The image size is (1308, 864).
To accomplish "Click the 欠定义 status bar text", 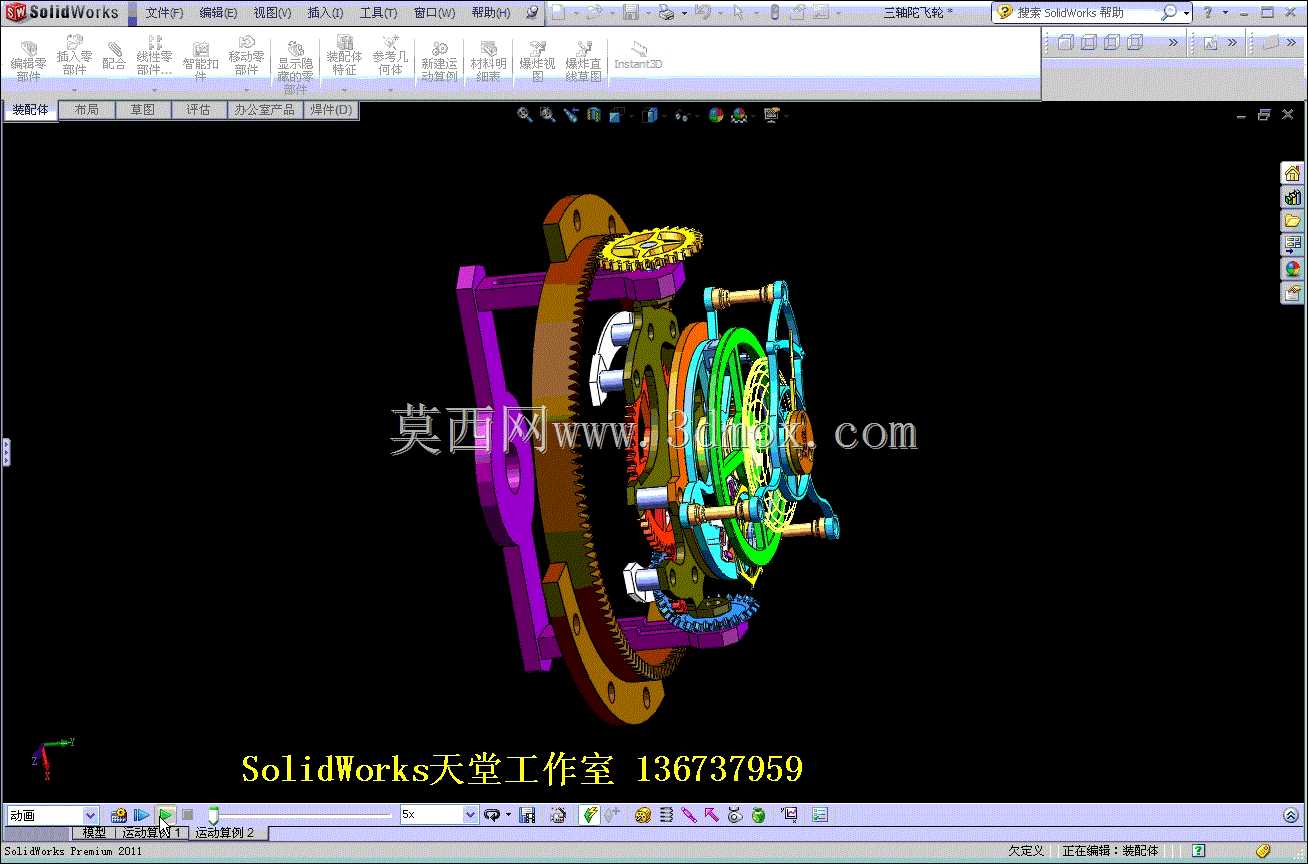I will click(1026, 851).
